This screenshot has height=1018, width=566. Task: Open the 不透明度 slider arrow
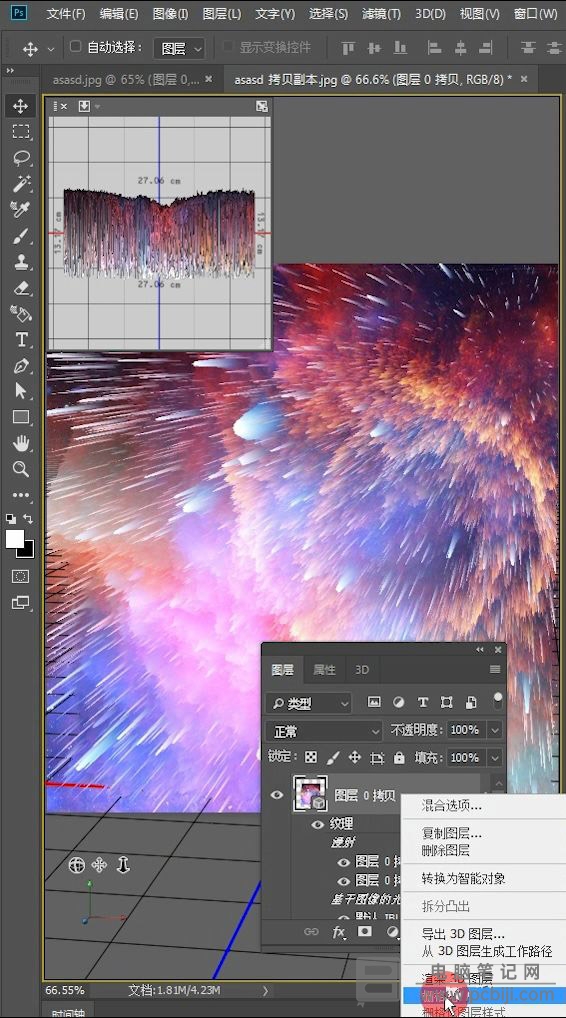coord(495,730)
